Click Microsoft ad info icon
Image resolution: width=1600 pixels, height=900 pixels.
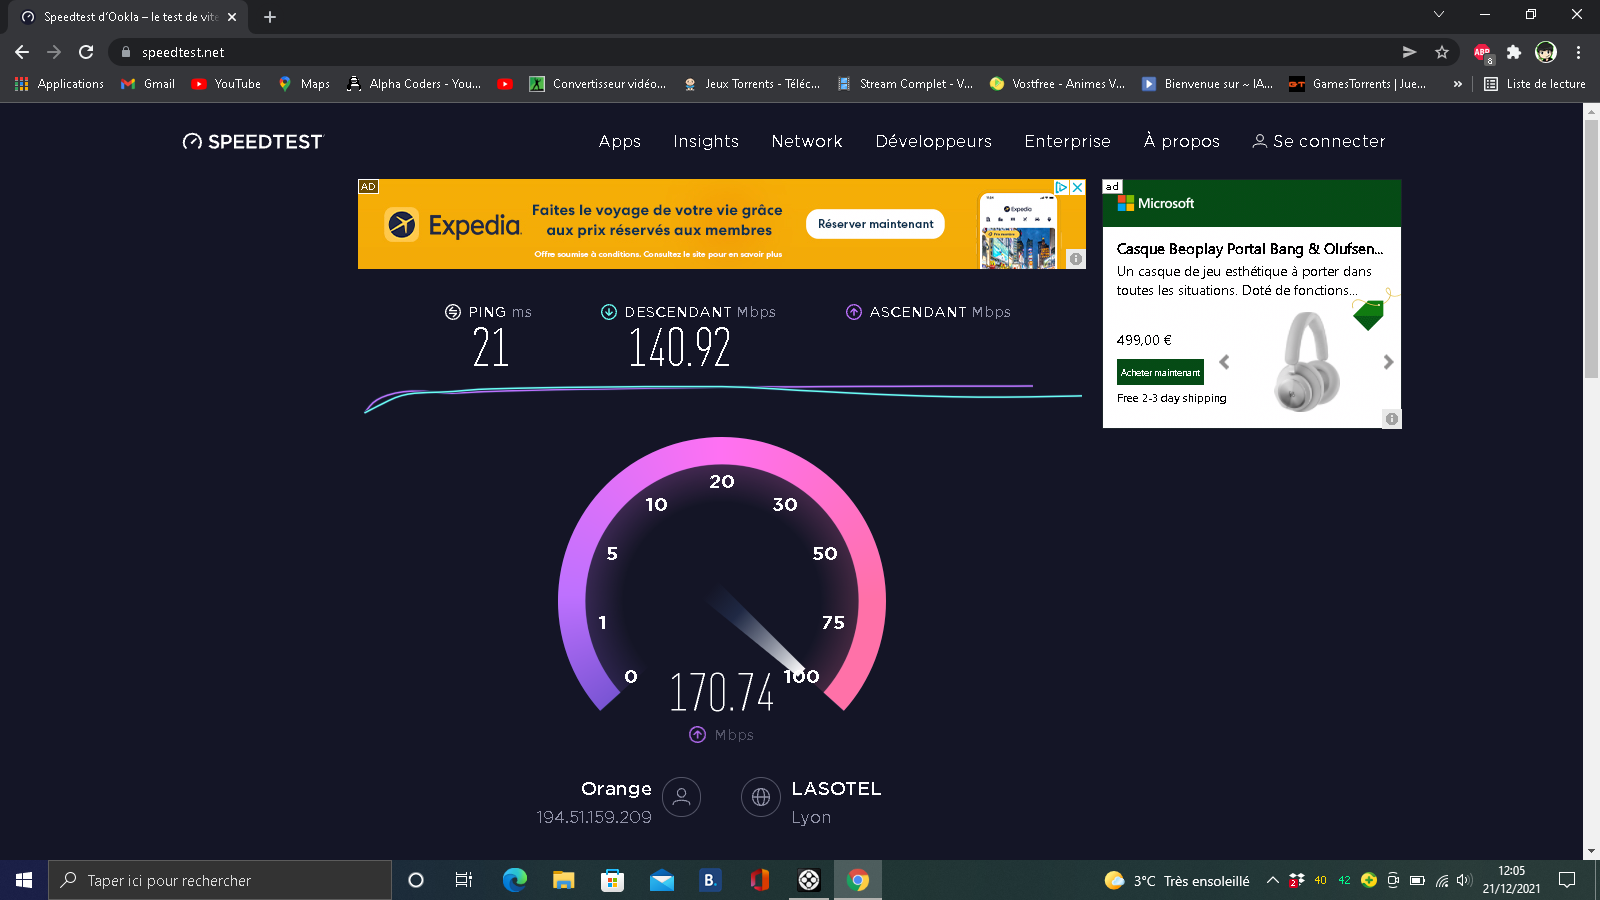[x=1392, y=419]
